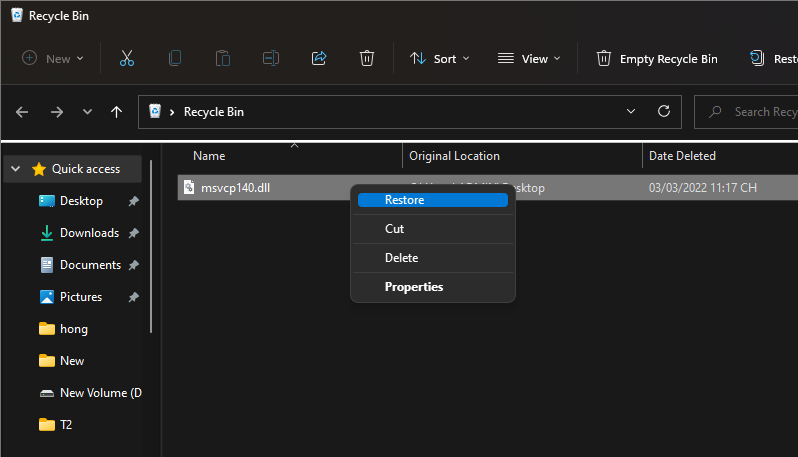Click the Search Recycle Bin field
Viewport: 798px width, 457px height.
[746, 112]
